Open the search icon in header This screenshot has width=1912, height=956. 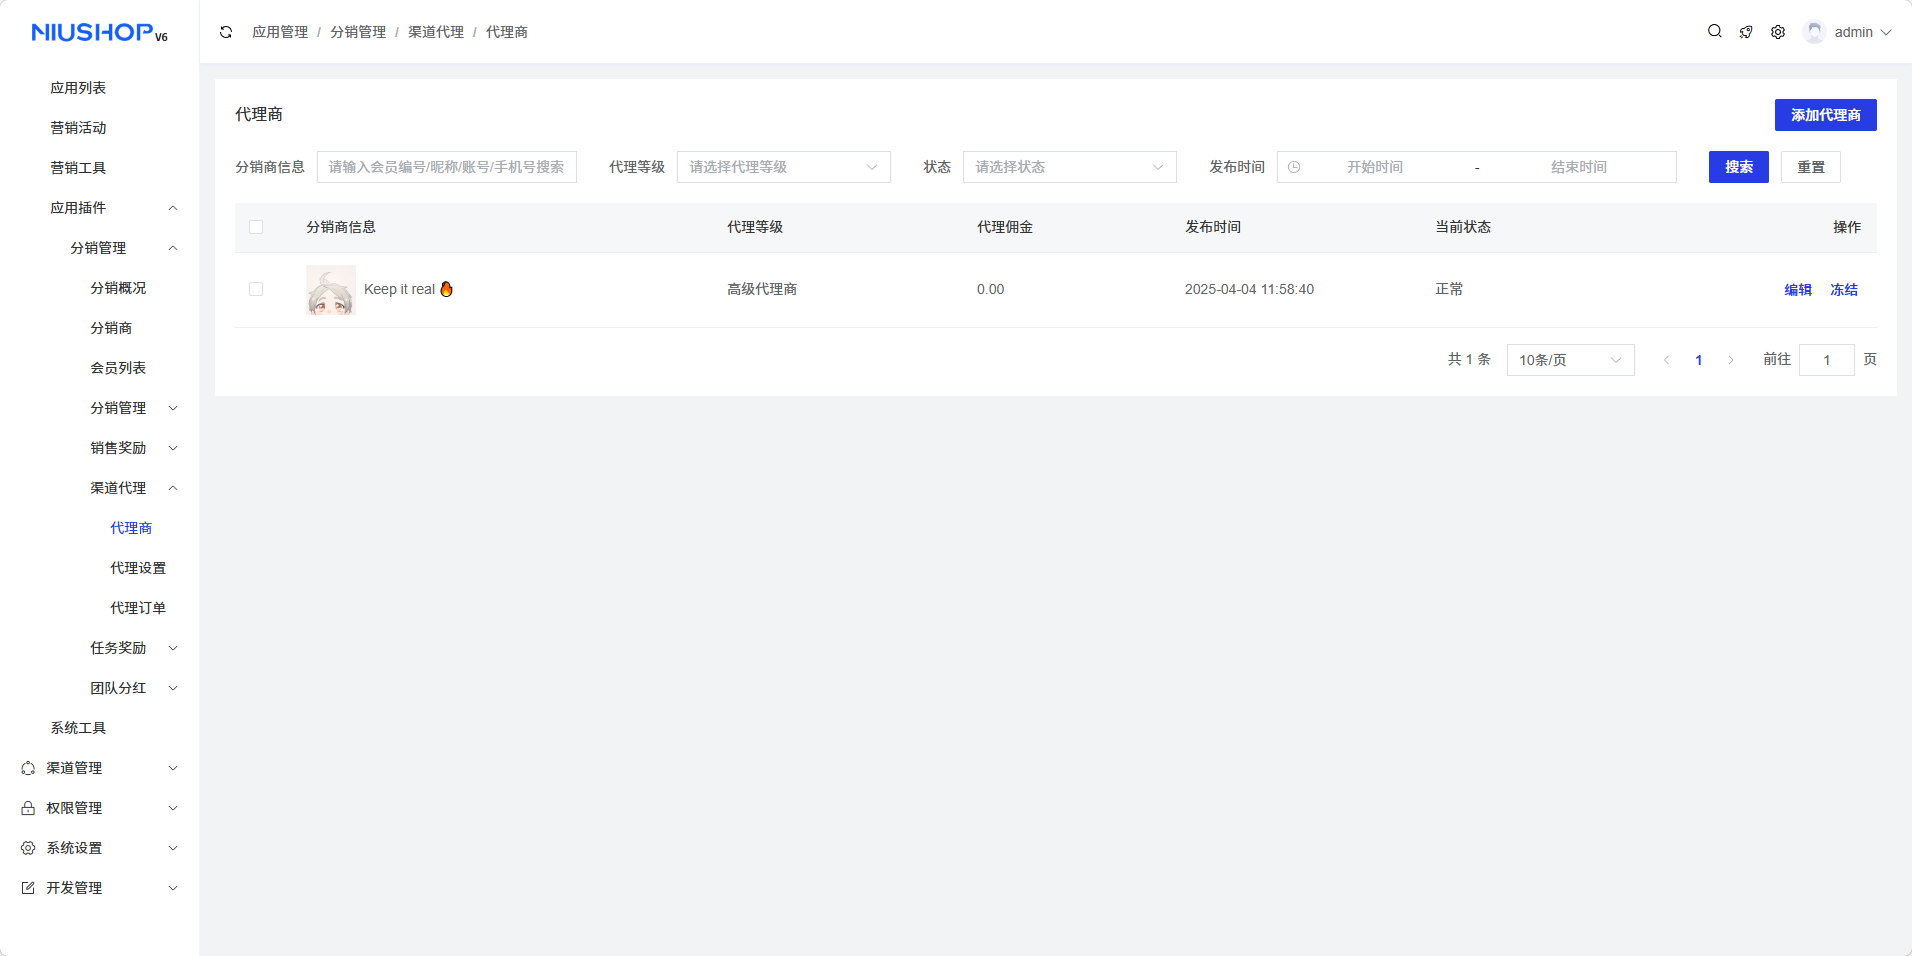click(x=1714, y=32)
